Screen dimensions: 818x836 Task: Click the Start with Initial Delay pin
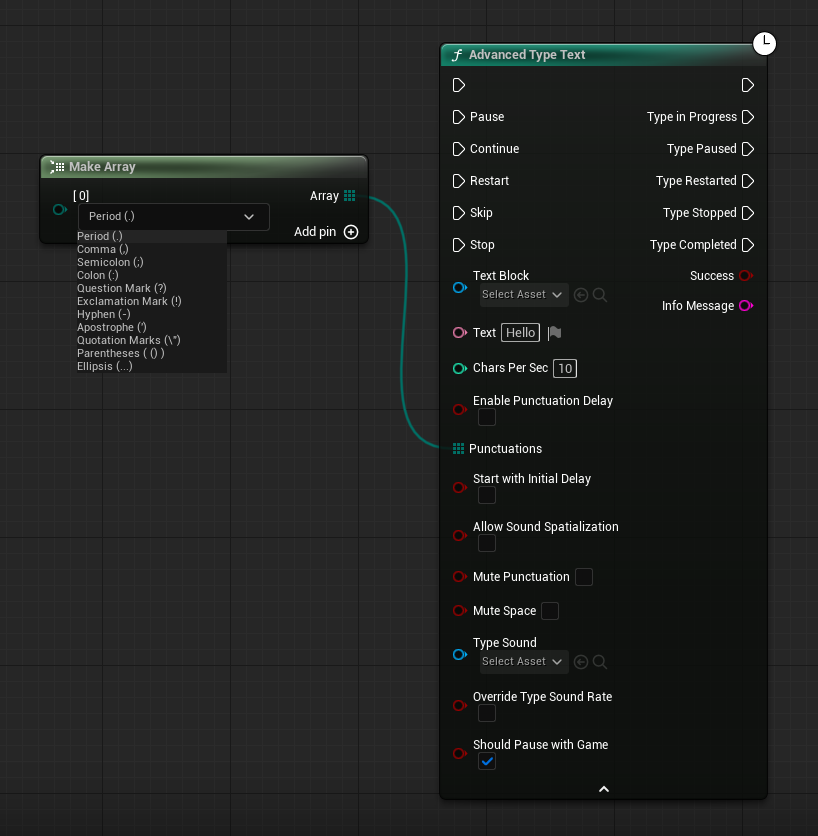pyautogui.click(x=460, y=487)
